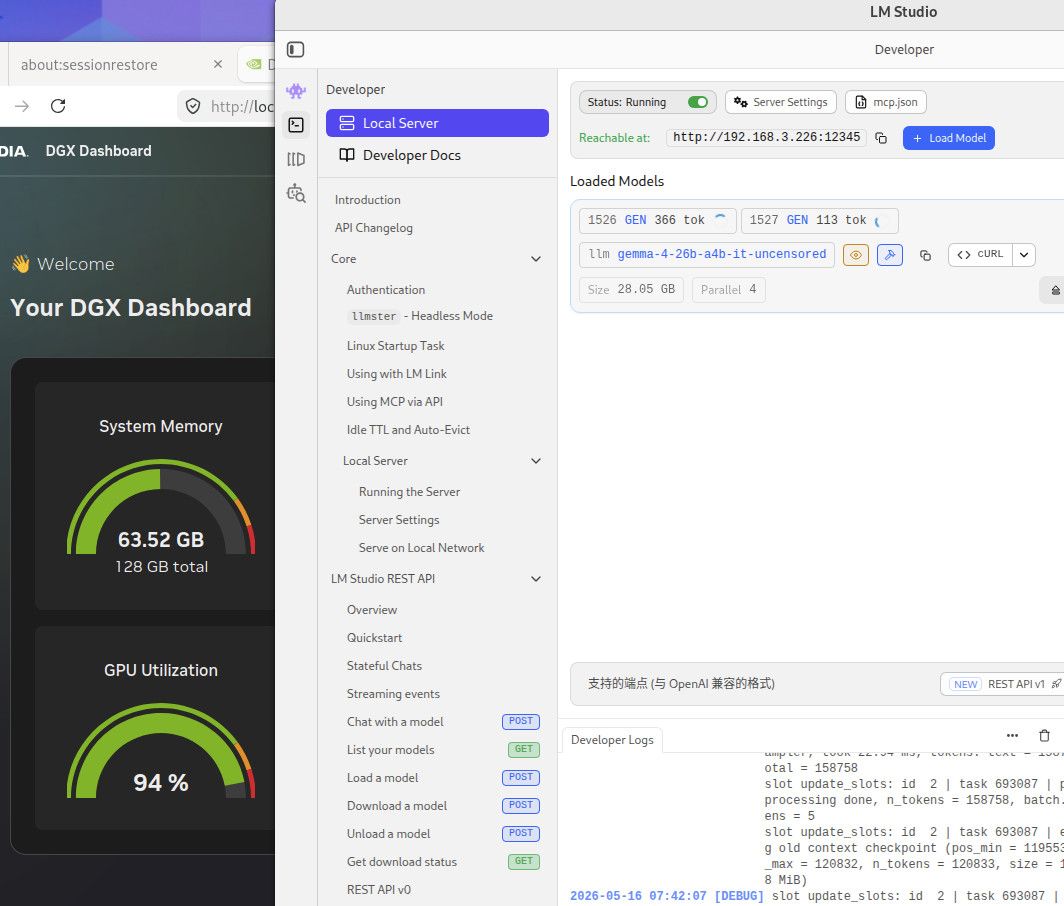Image resolution: width=1064 pixels, height=906 pixels.
Task: Open the Stateful Chats docs page
Action: point(384,666)
